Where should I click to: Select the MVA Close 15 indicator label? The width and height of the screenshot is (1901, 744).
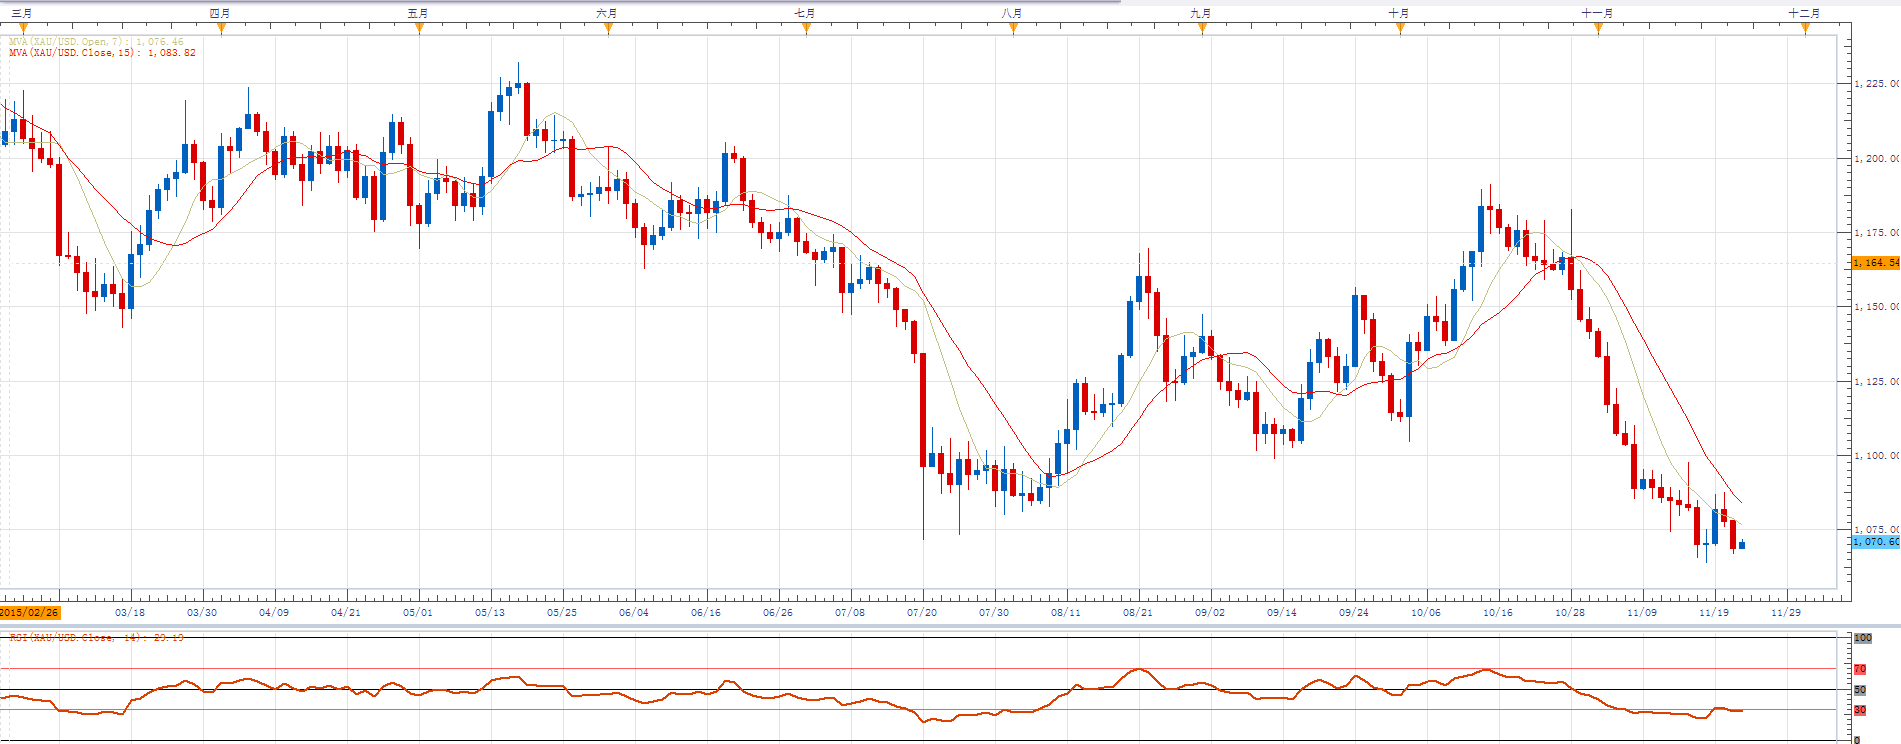pyautogui.click(x=102, y=53)
